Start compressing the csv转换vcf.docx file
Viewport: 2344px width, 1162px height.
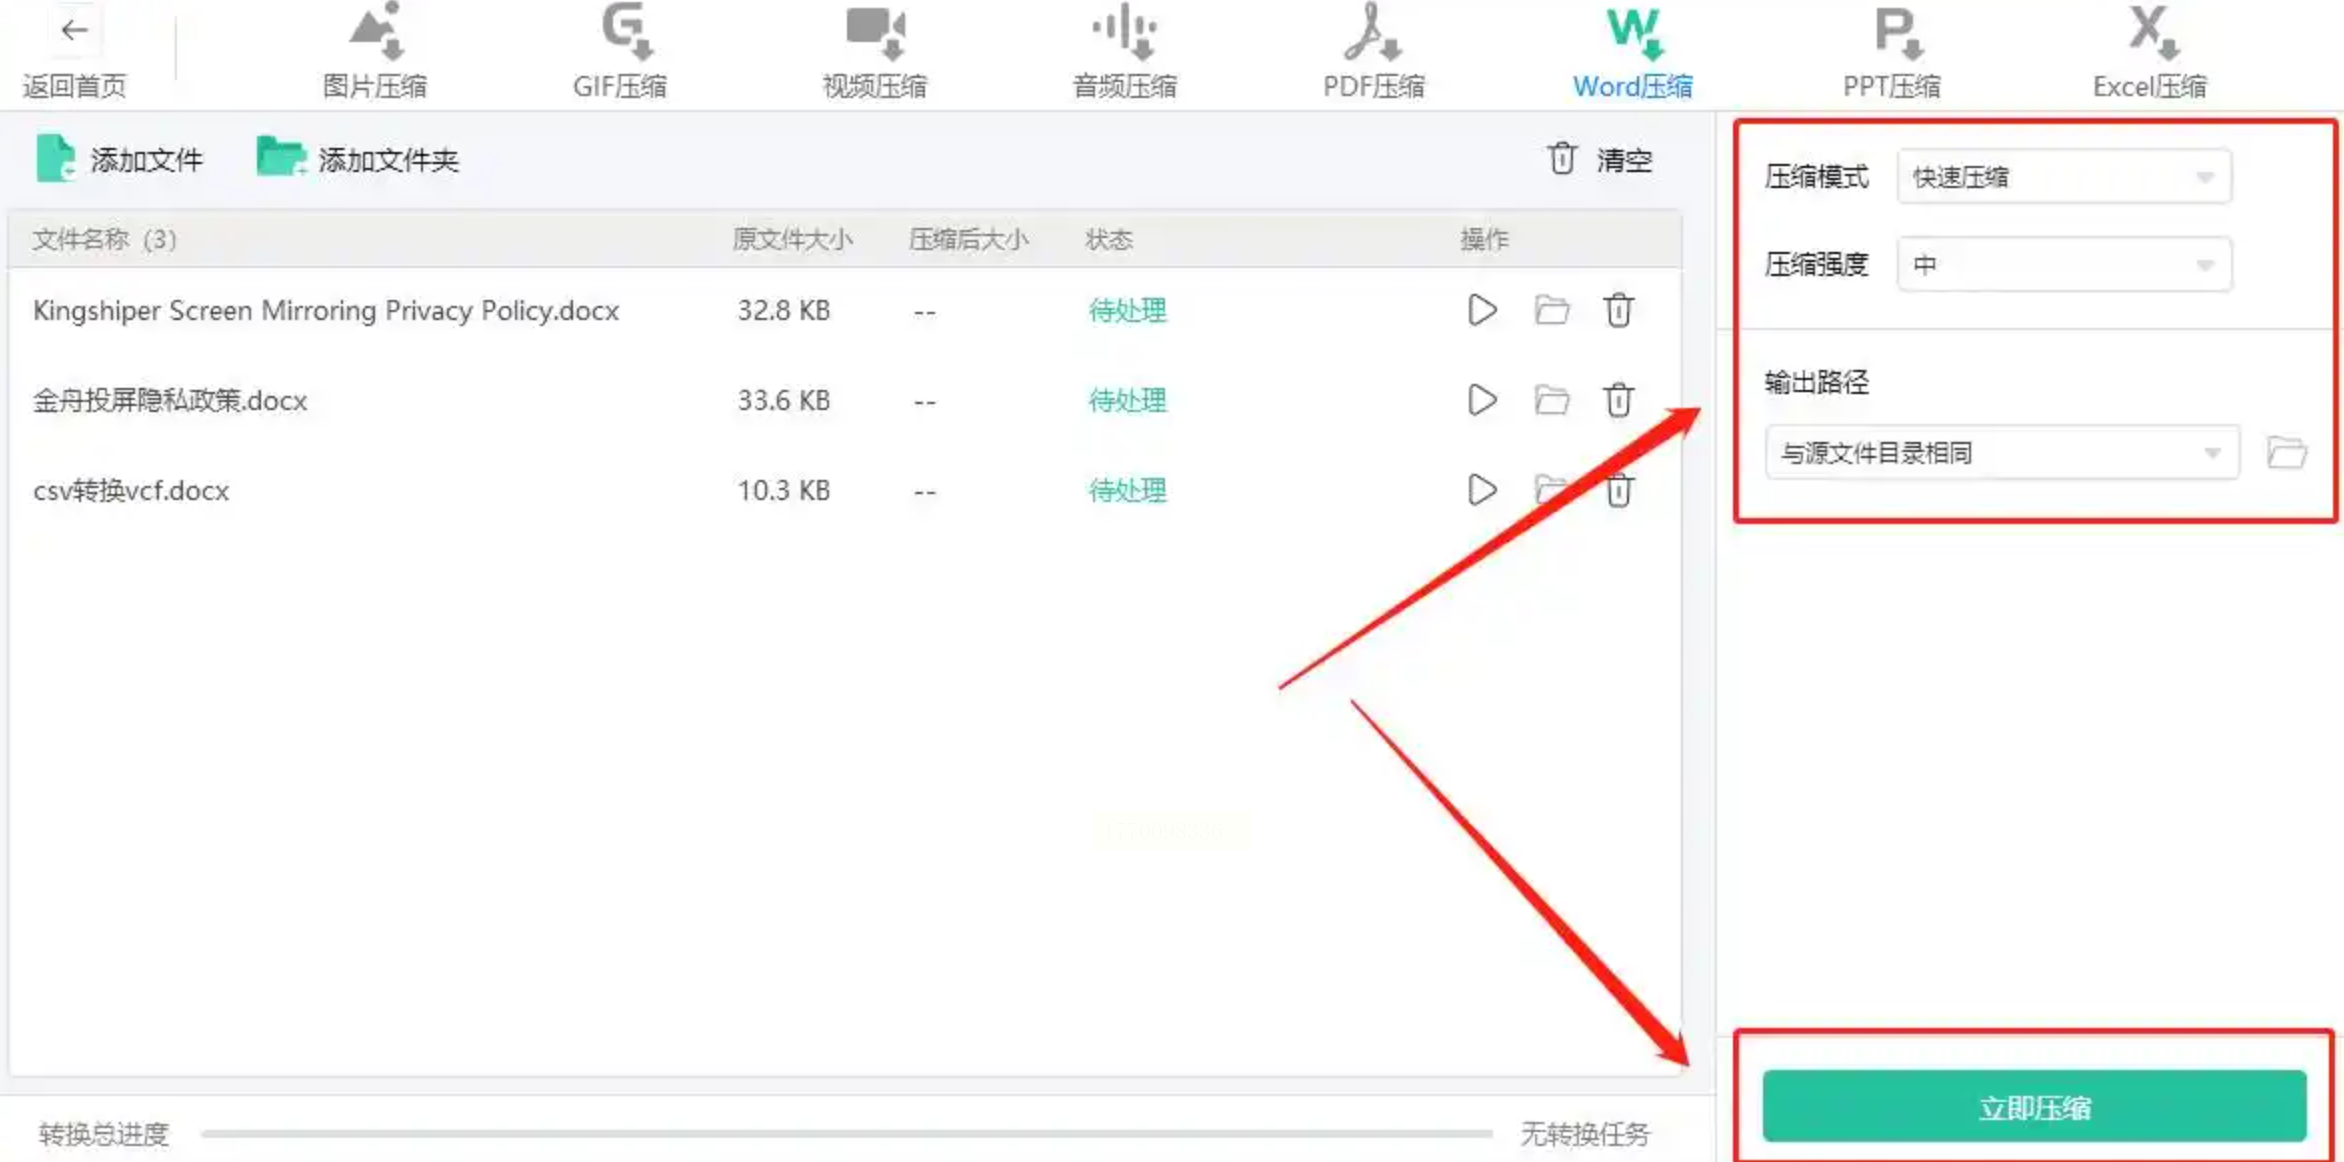click(x=1482, y=490)
